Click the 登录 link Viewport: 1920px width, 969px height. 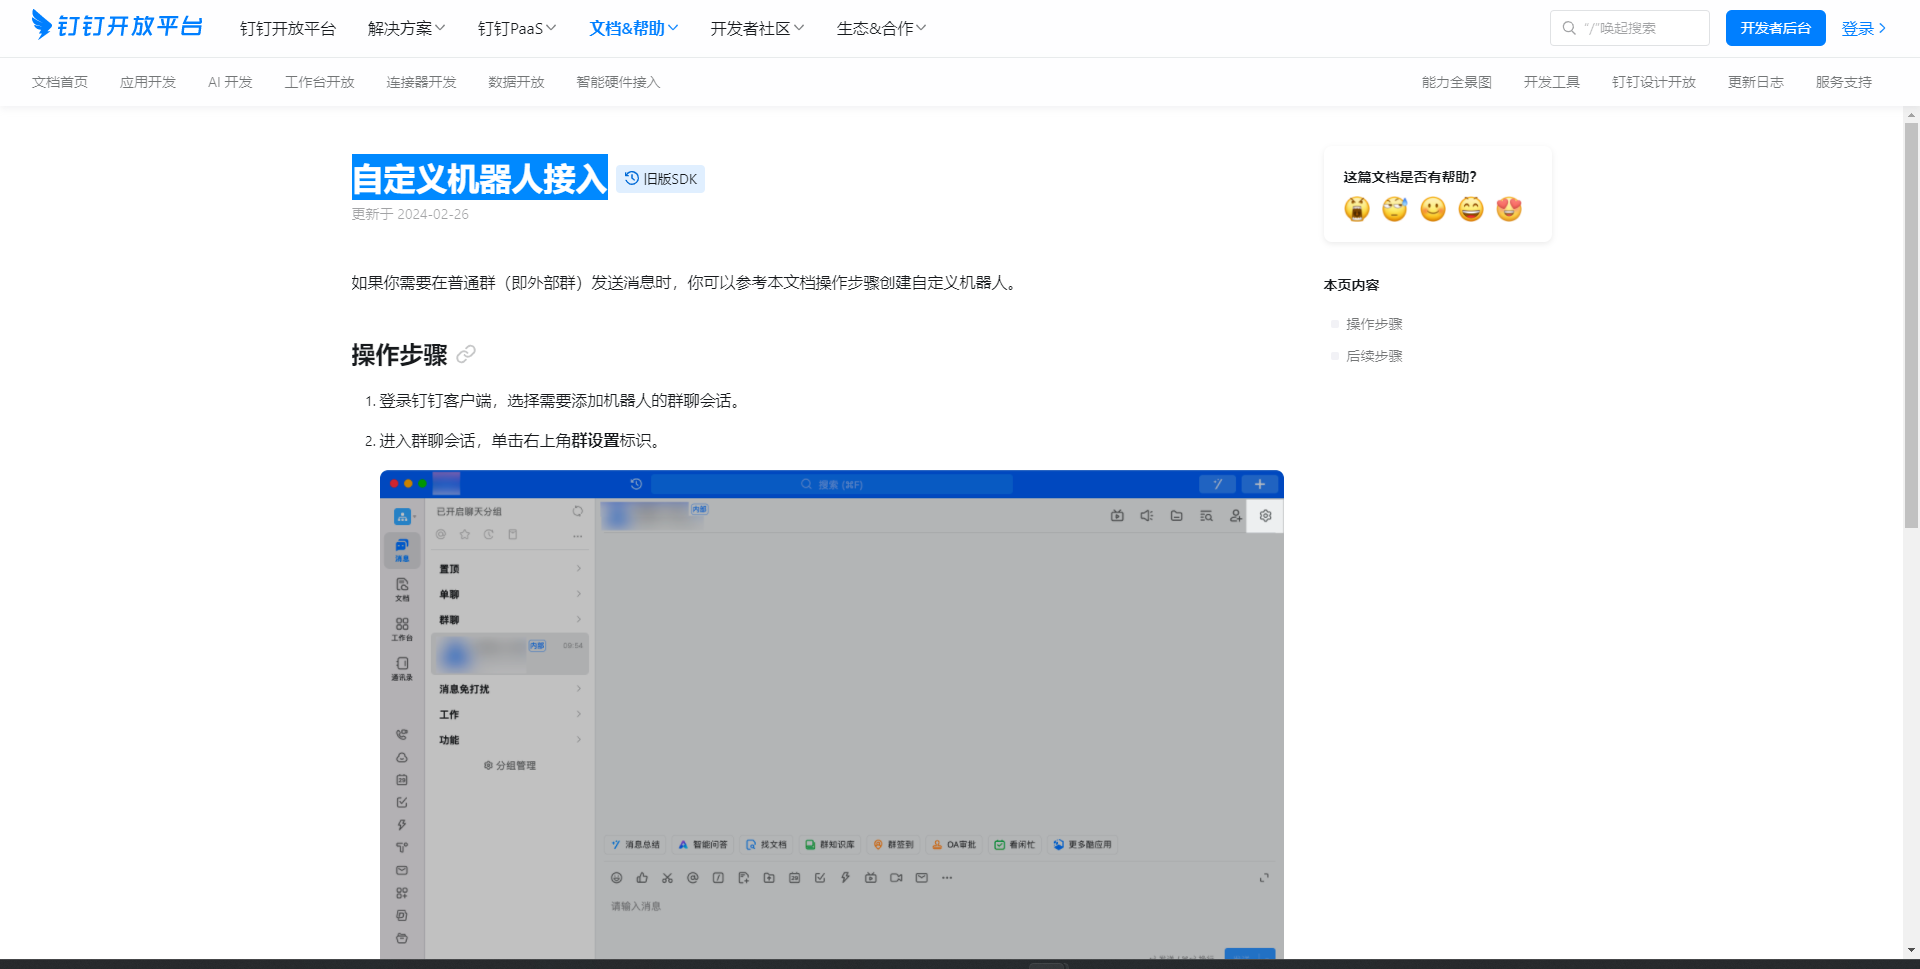[x=1864, y=28]
